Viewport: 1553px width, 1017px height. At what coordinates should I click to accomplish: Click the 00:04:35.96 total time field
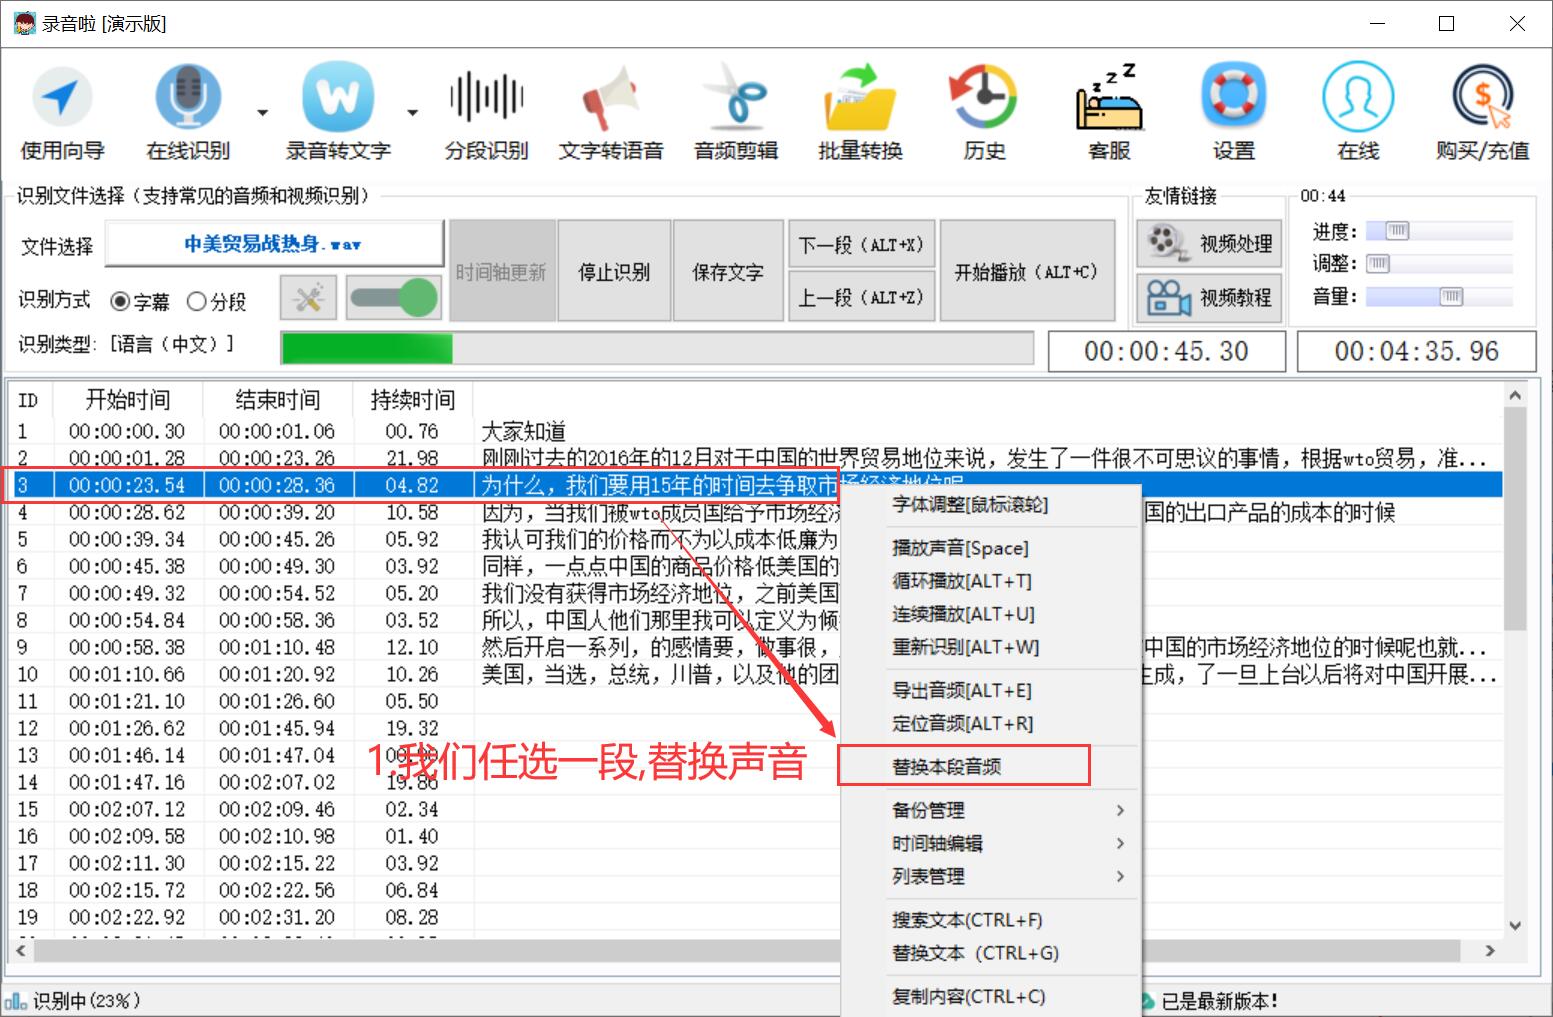(1416, 351)
